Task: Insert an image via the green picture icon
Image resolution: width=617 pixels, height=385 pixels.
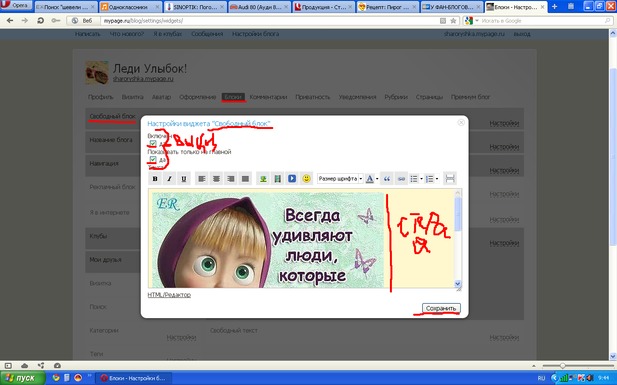Action: click(x=263, y=179)
